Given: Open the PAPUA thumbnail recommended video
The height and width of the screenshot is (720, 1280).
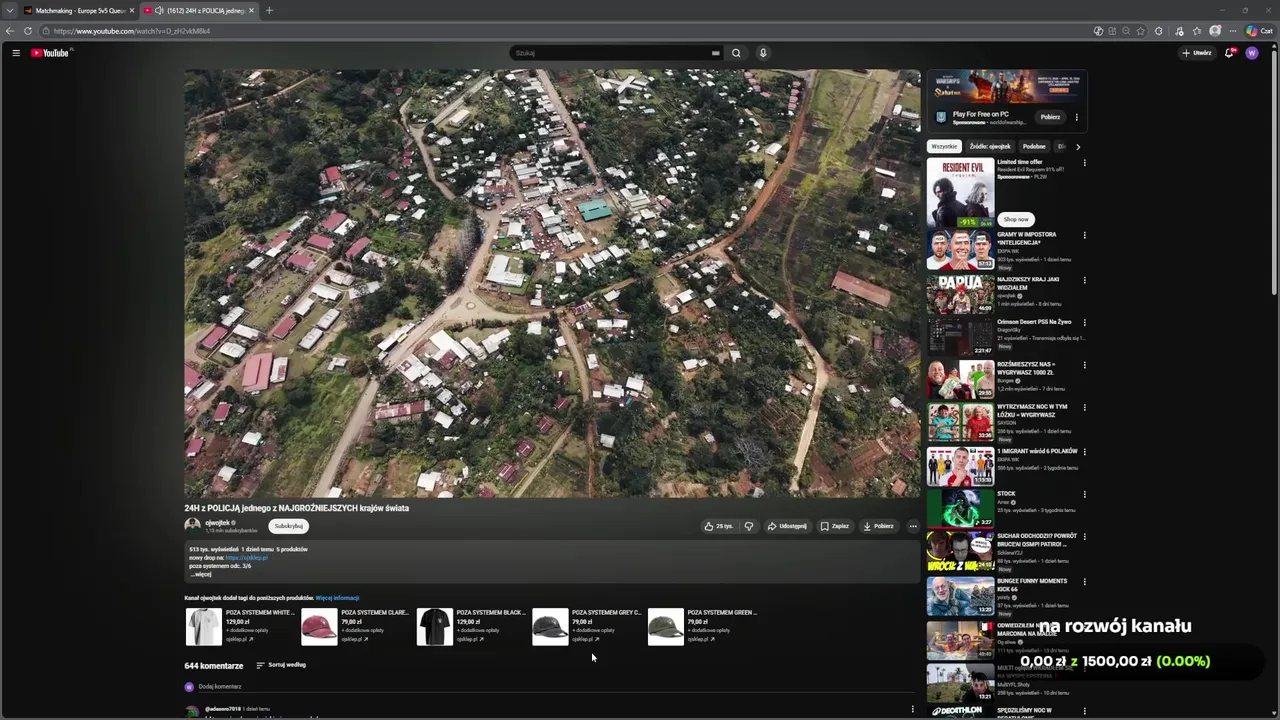Looking at the screenshot, I should pyautogui.click(x=960, y=294).
